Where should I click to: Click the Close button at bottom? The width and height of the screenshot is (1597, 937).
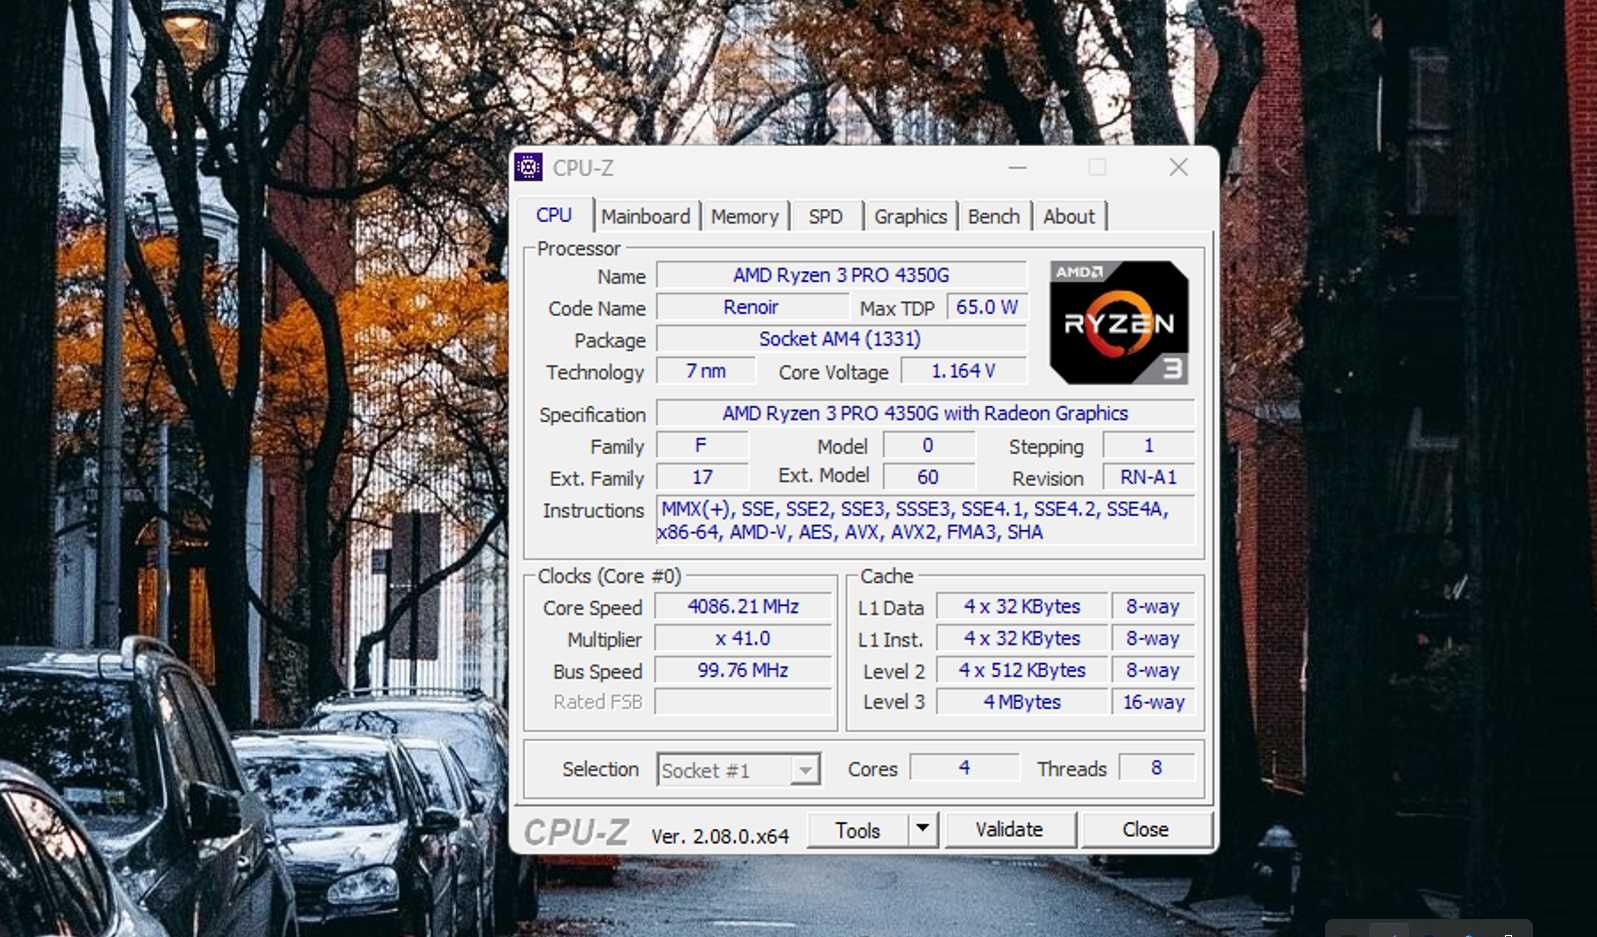pyautogui.click(x=1146, y=829)
